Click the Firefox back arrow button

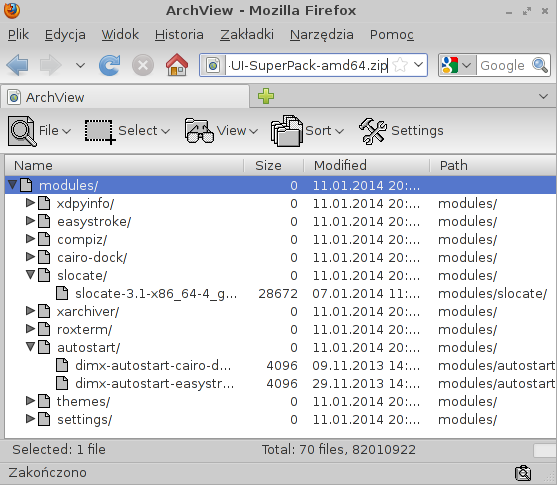tap(17, 65)
